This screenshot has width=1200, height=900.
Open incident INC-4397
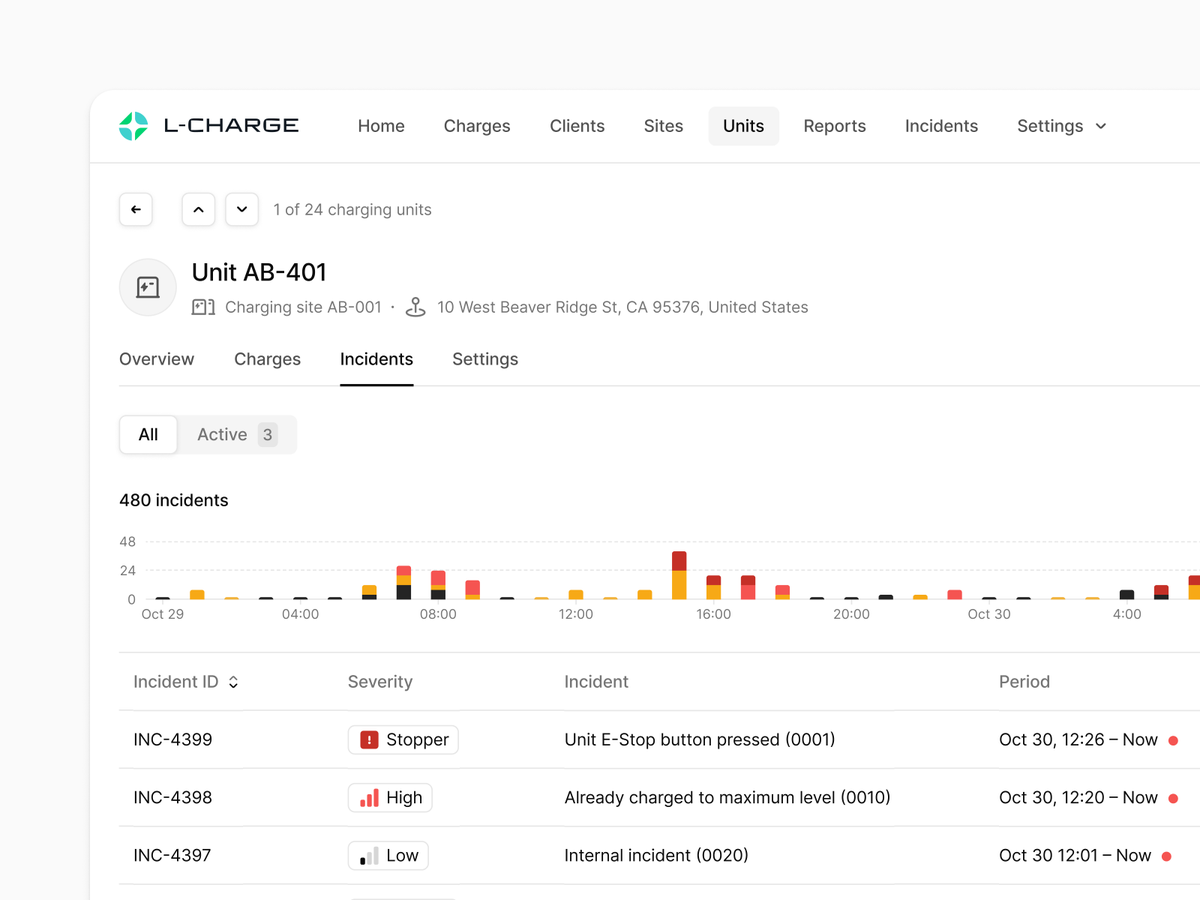tap(172, 856)
